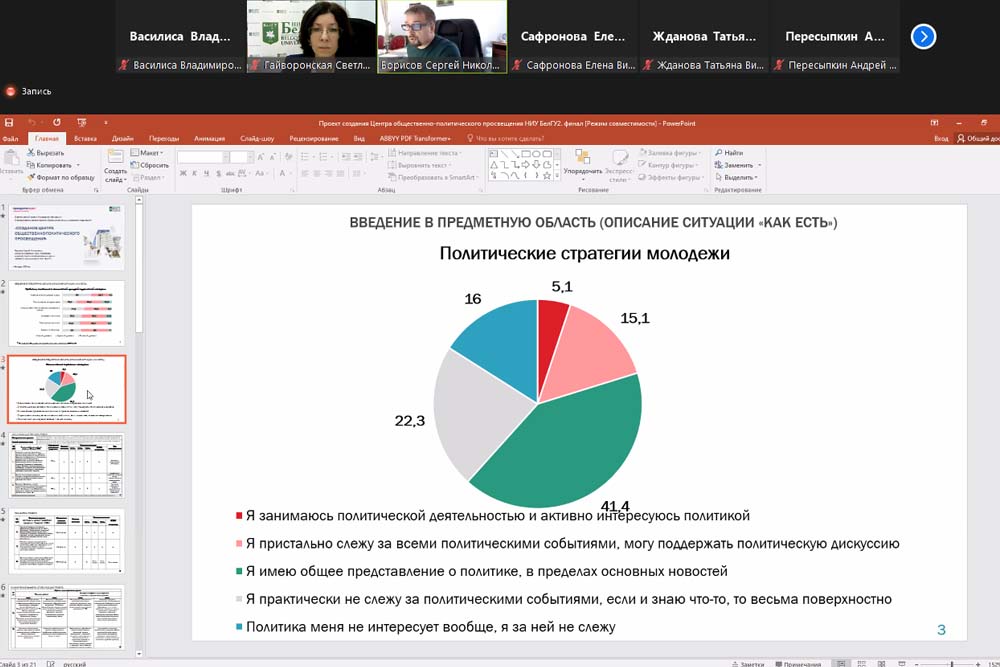Expand the Layout (Макет) dropdown

150,153
